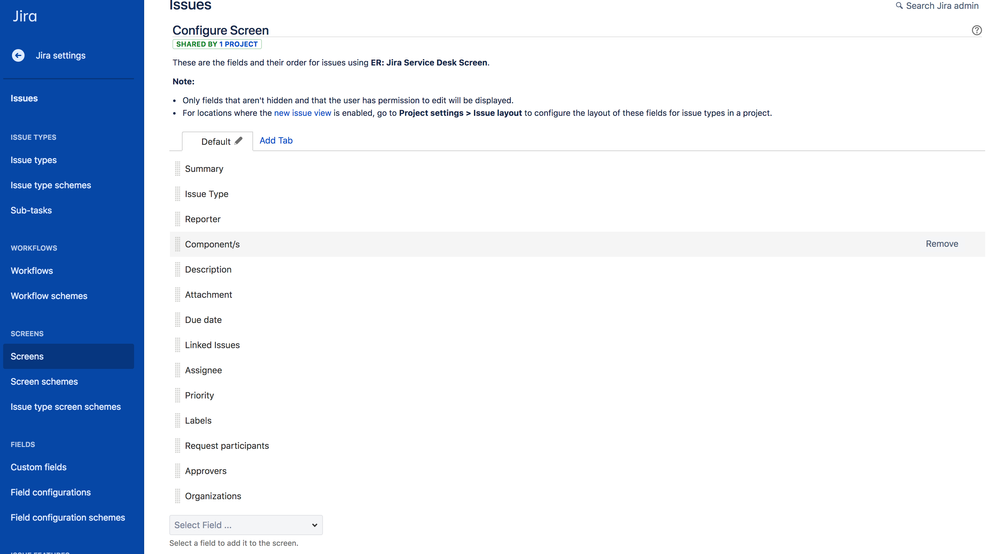
Task: Select the Assignee field row
Action: pos(577,370)
